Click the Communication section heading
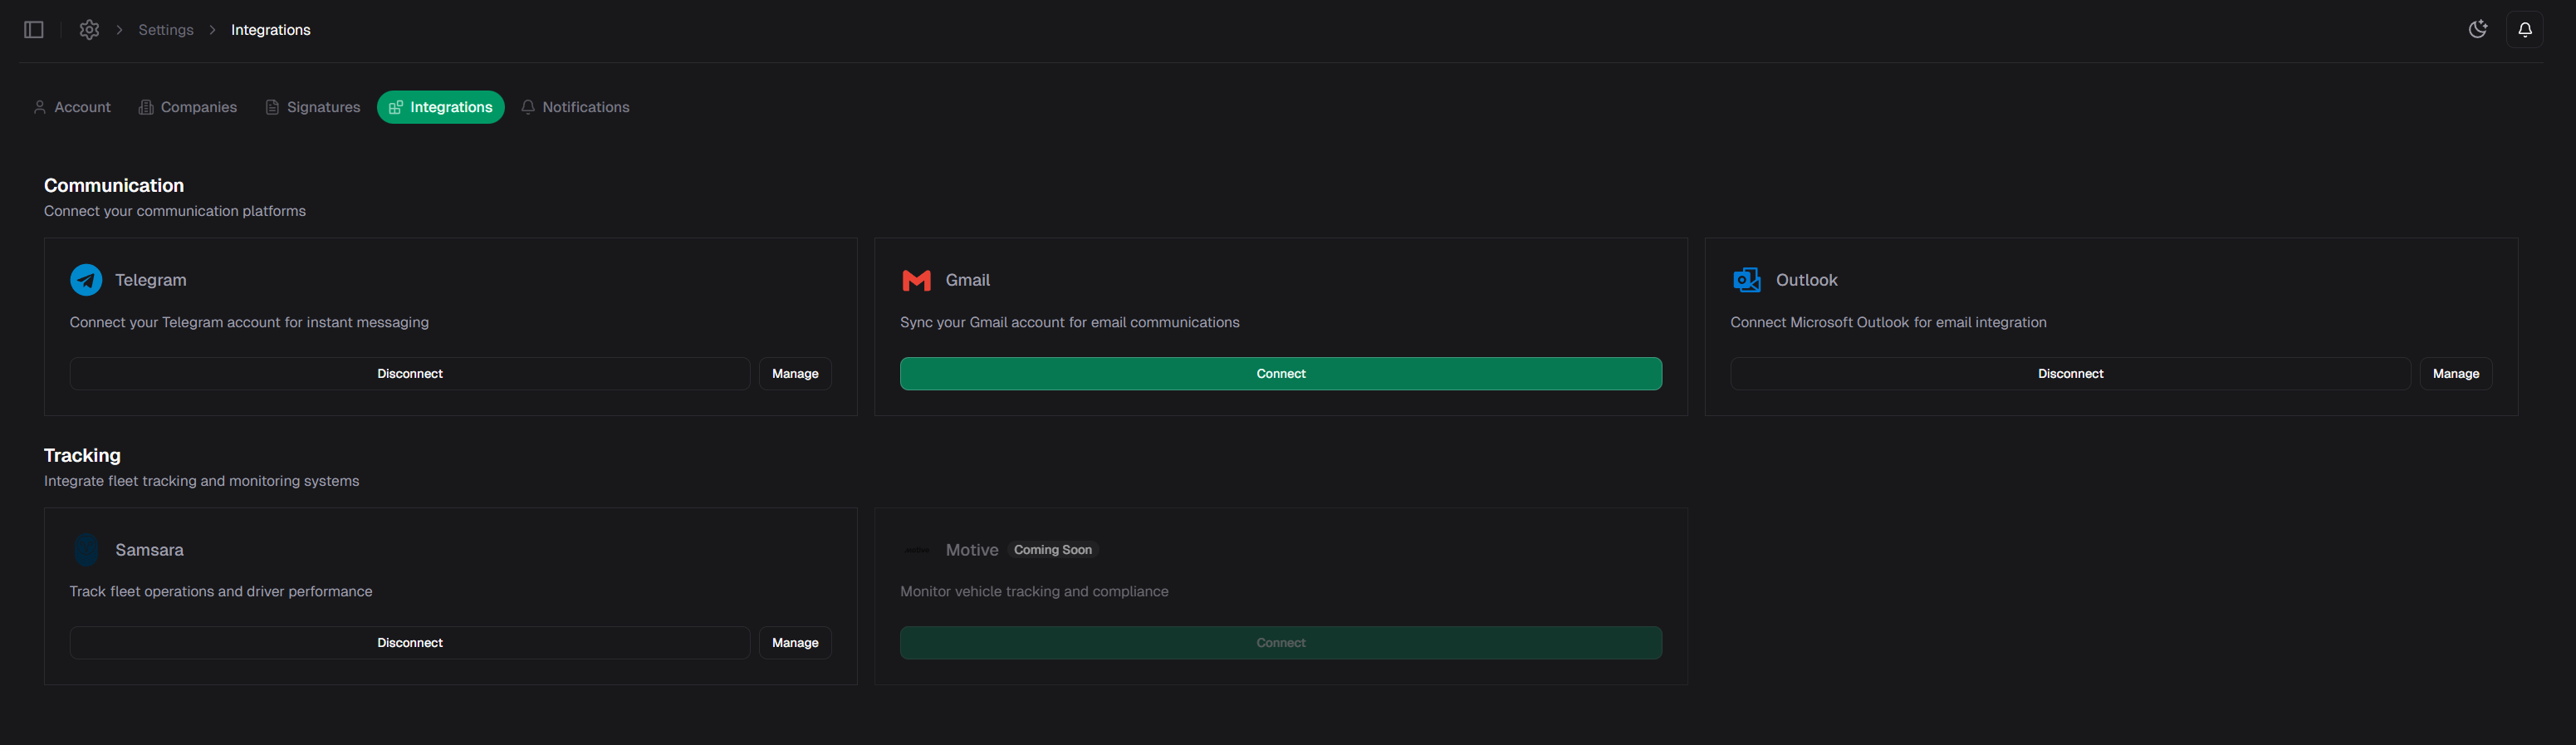2576x745 pixels. [114, 185]
